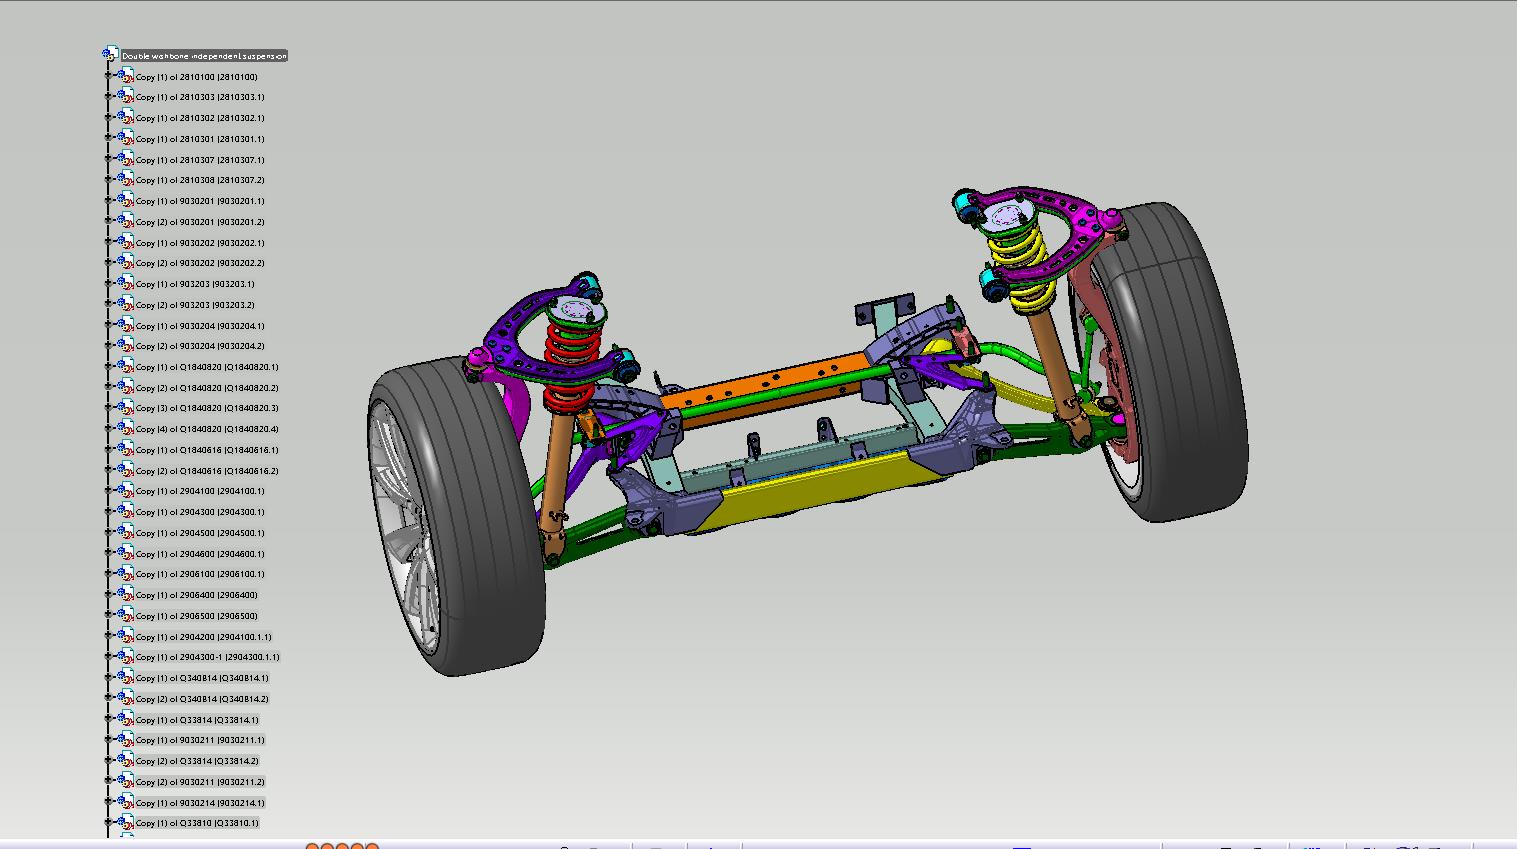1517x849 pixels.
Task: Click the root assembly icon of the tree
Action: pos(111,55)
